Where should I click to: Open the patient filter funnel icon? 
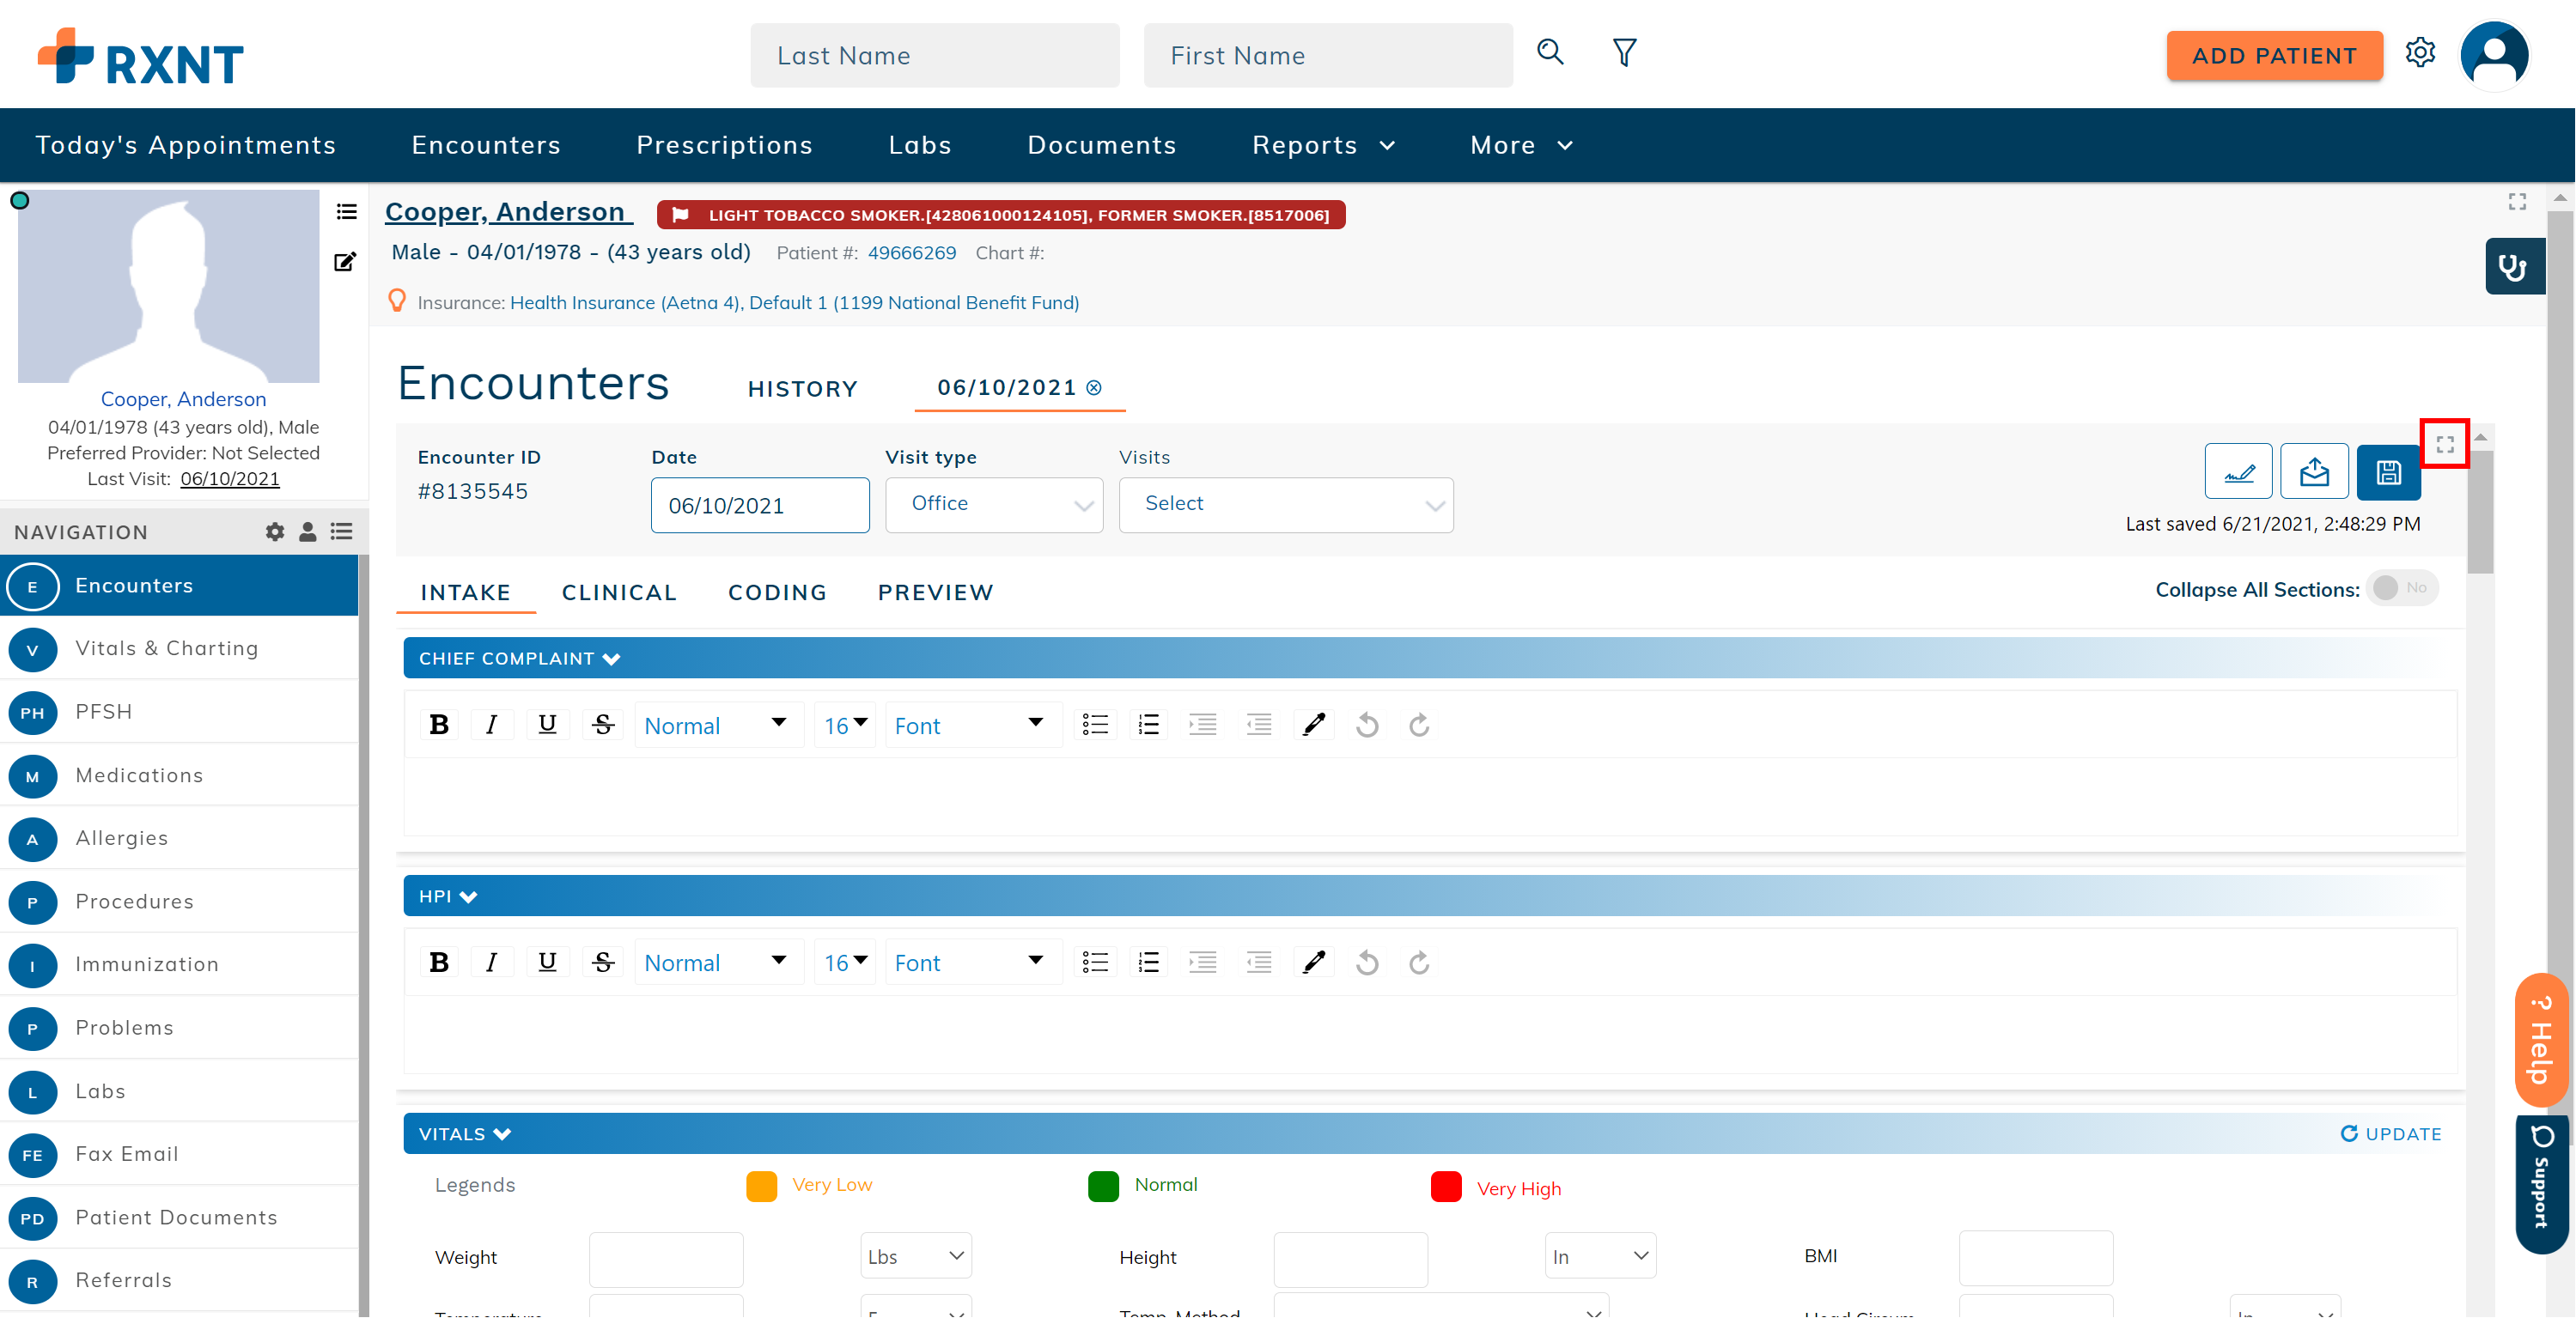tap(1625, 52)
